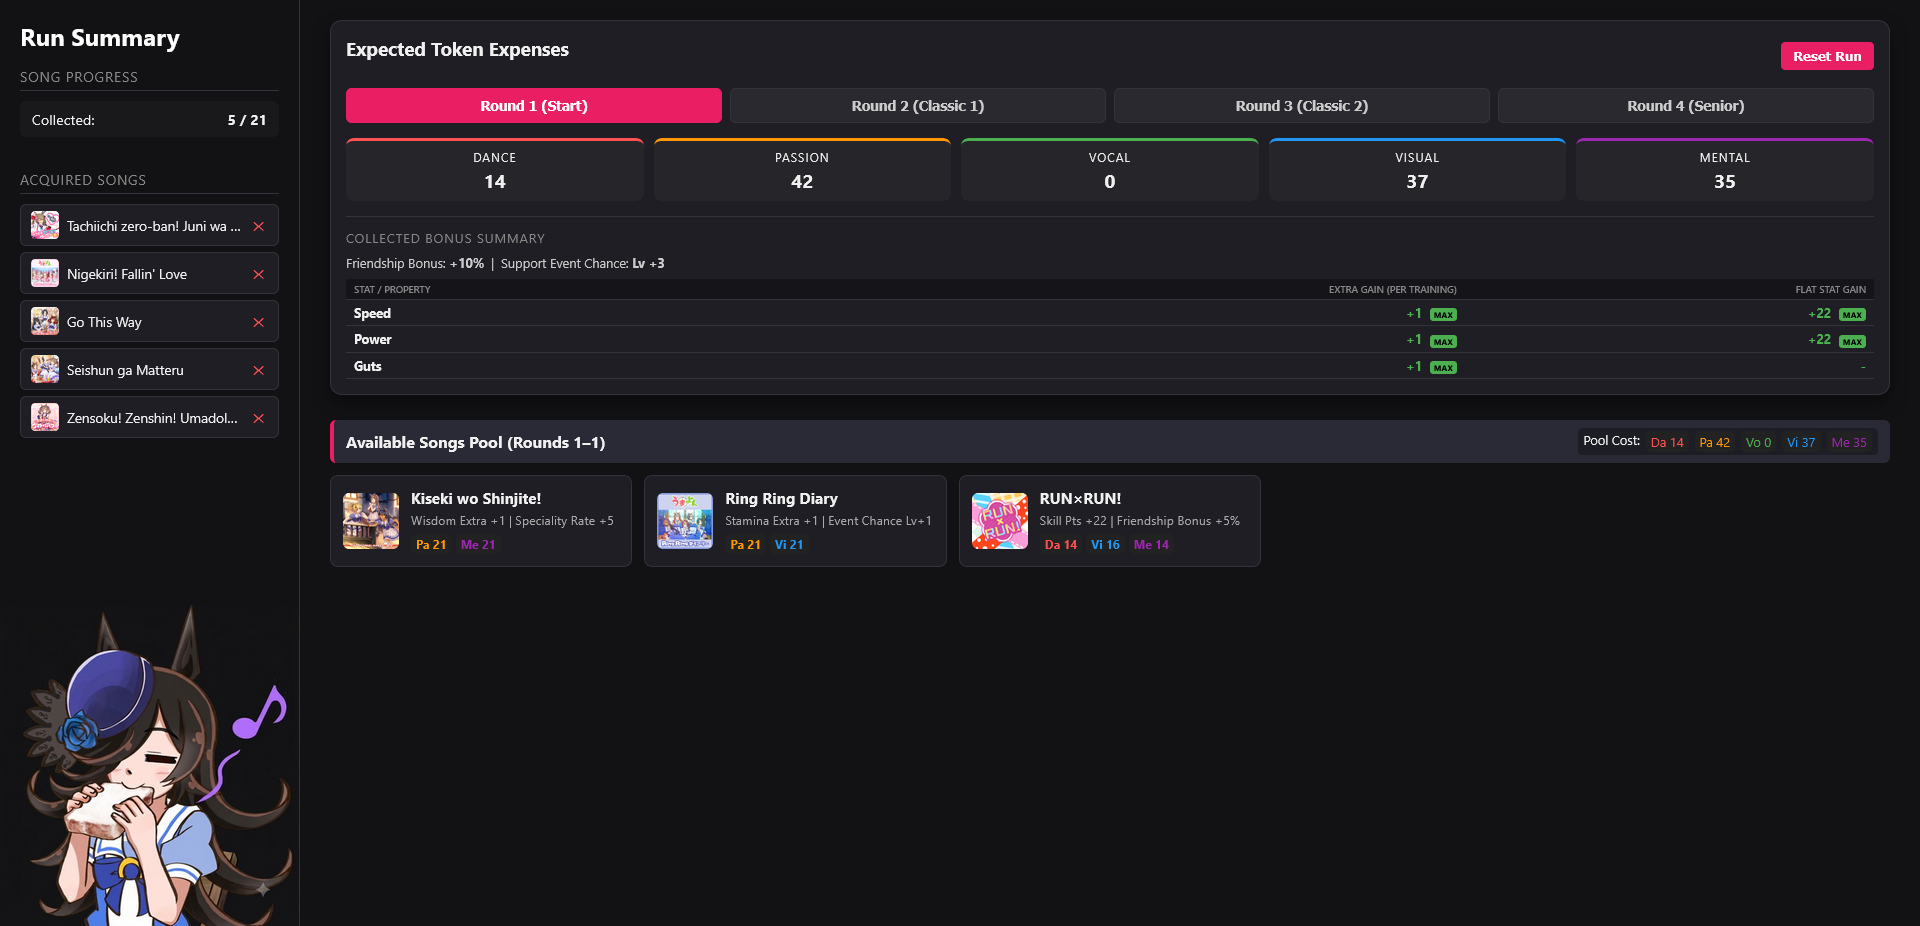Screen dimensions: 1920x926
Task: Click Nigekiri! Fallin' Love song name
Action: coord(127,274)
